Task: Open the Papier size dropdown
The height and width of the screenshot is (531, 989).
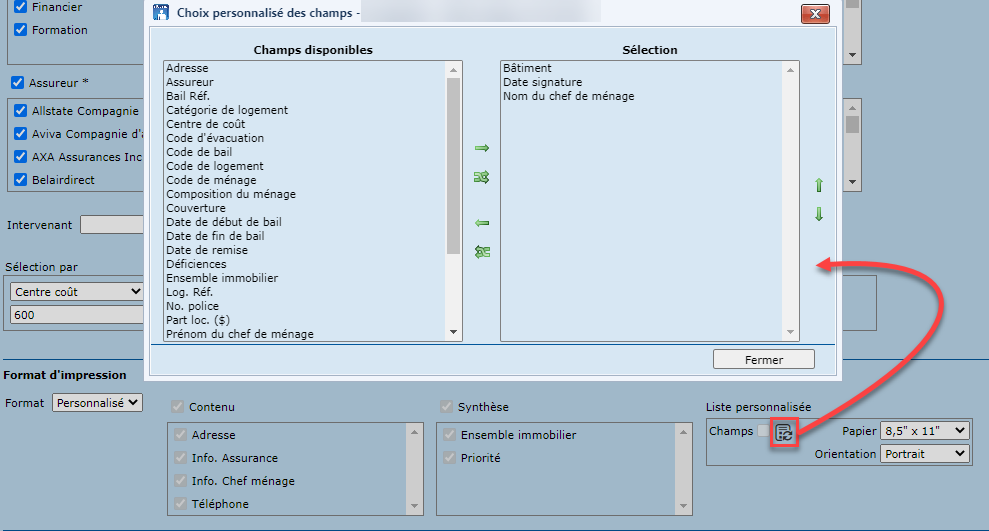Action: 924,431
